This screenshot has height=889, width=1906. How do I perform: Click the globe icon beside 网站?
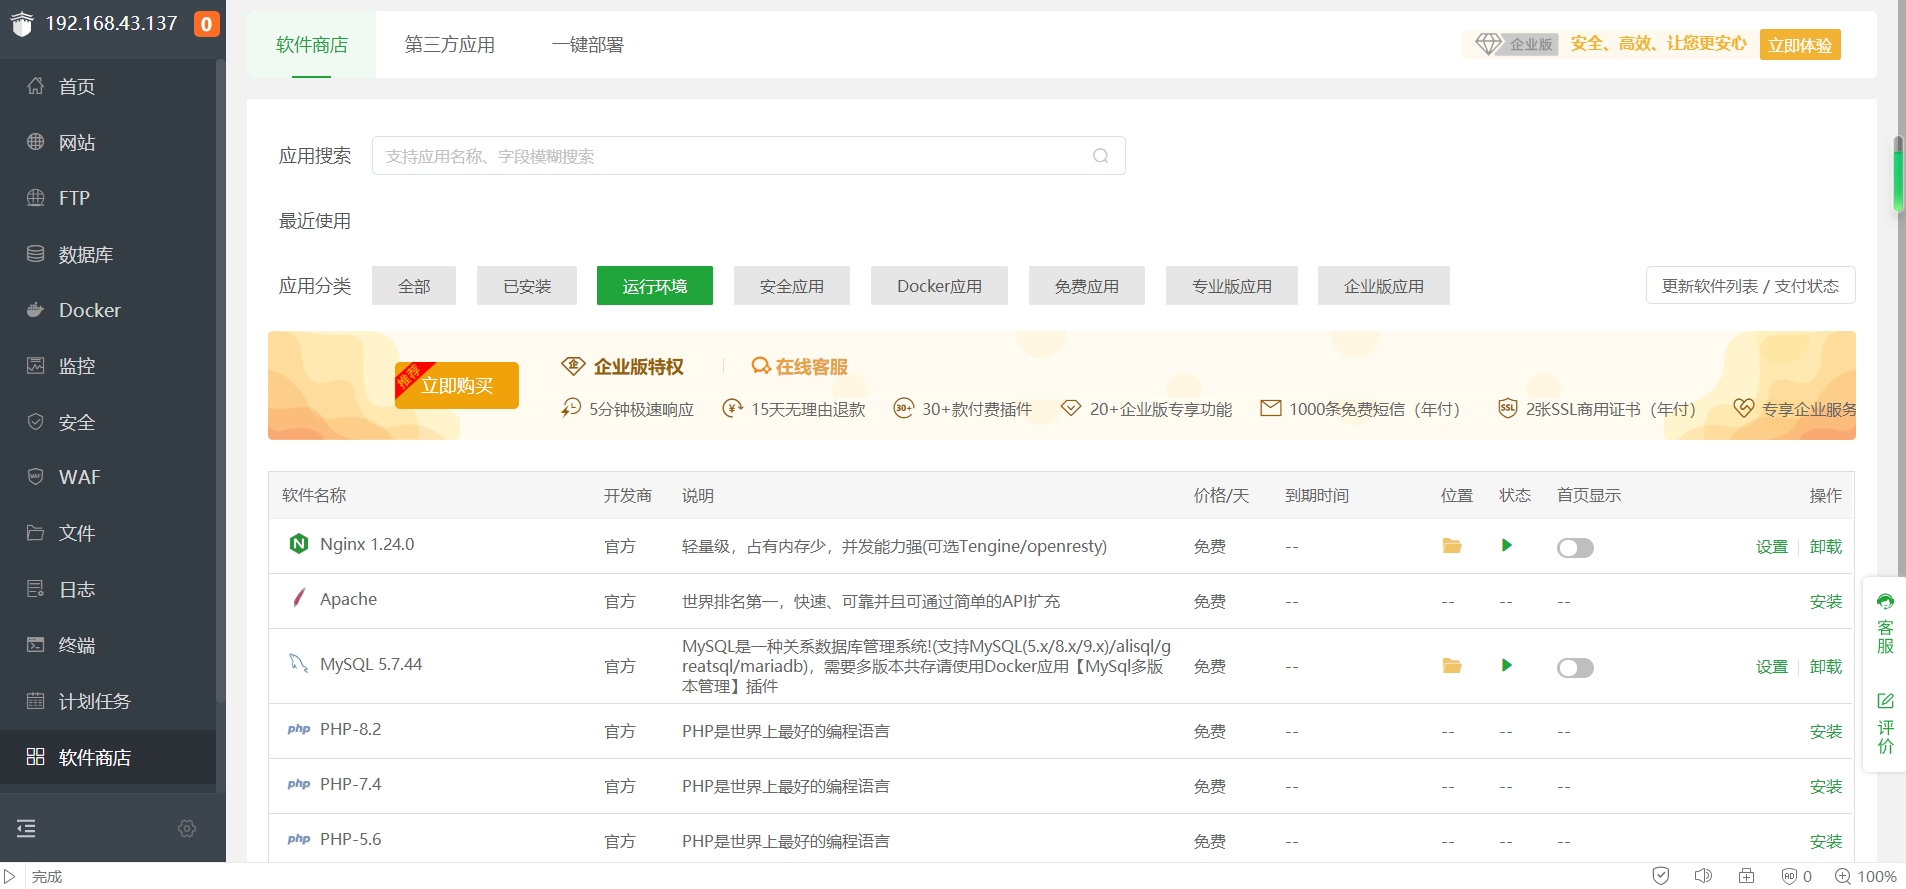coord(36,142)
